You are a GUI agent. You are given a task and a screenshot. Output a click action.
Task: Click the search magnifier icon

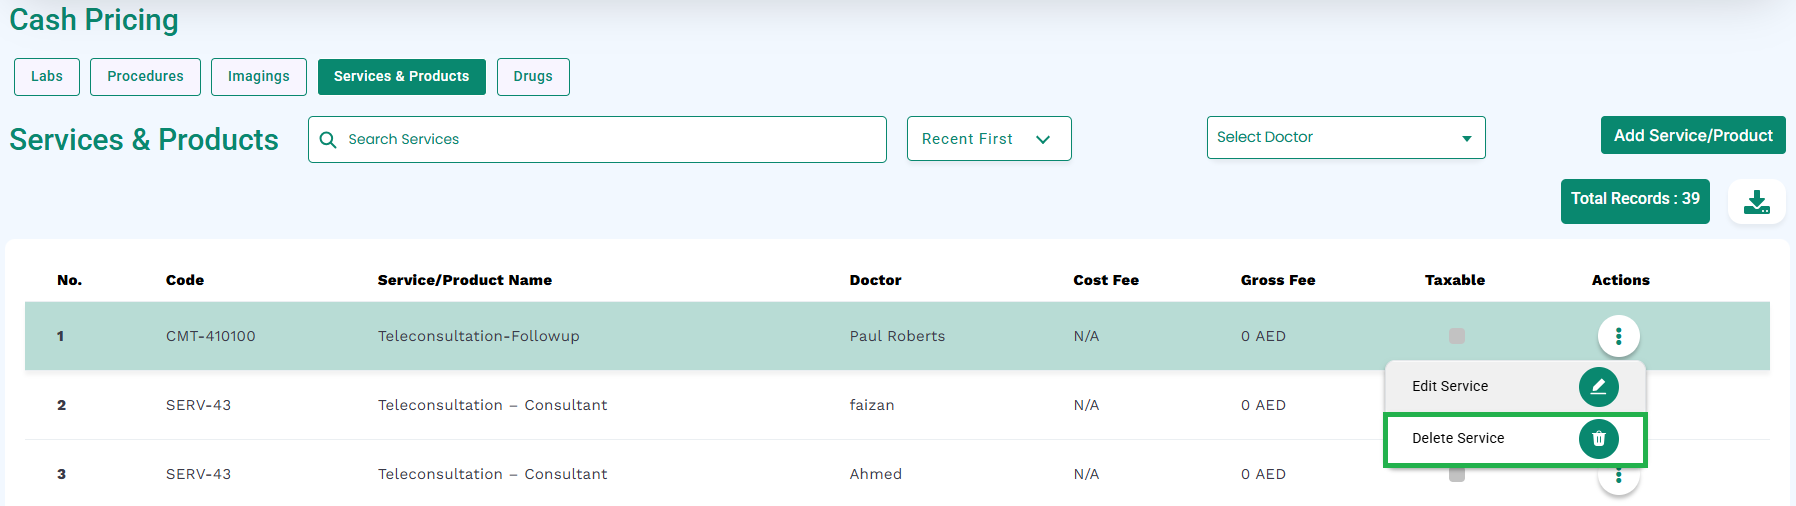(x=327, y=140)
